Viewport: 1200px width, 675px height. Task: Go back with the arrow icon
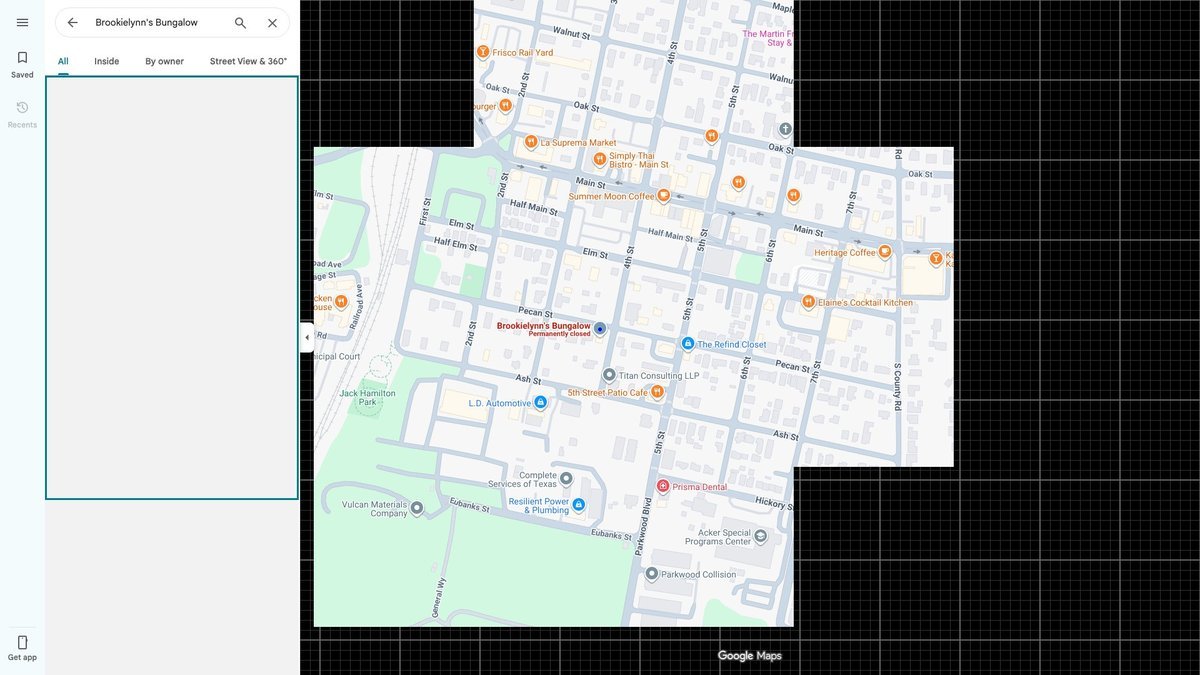click(73, 22)
